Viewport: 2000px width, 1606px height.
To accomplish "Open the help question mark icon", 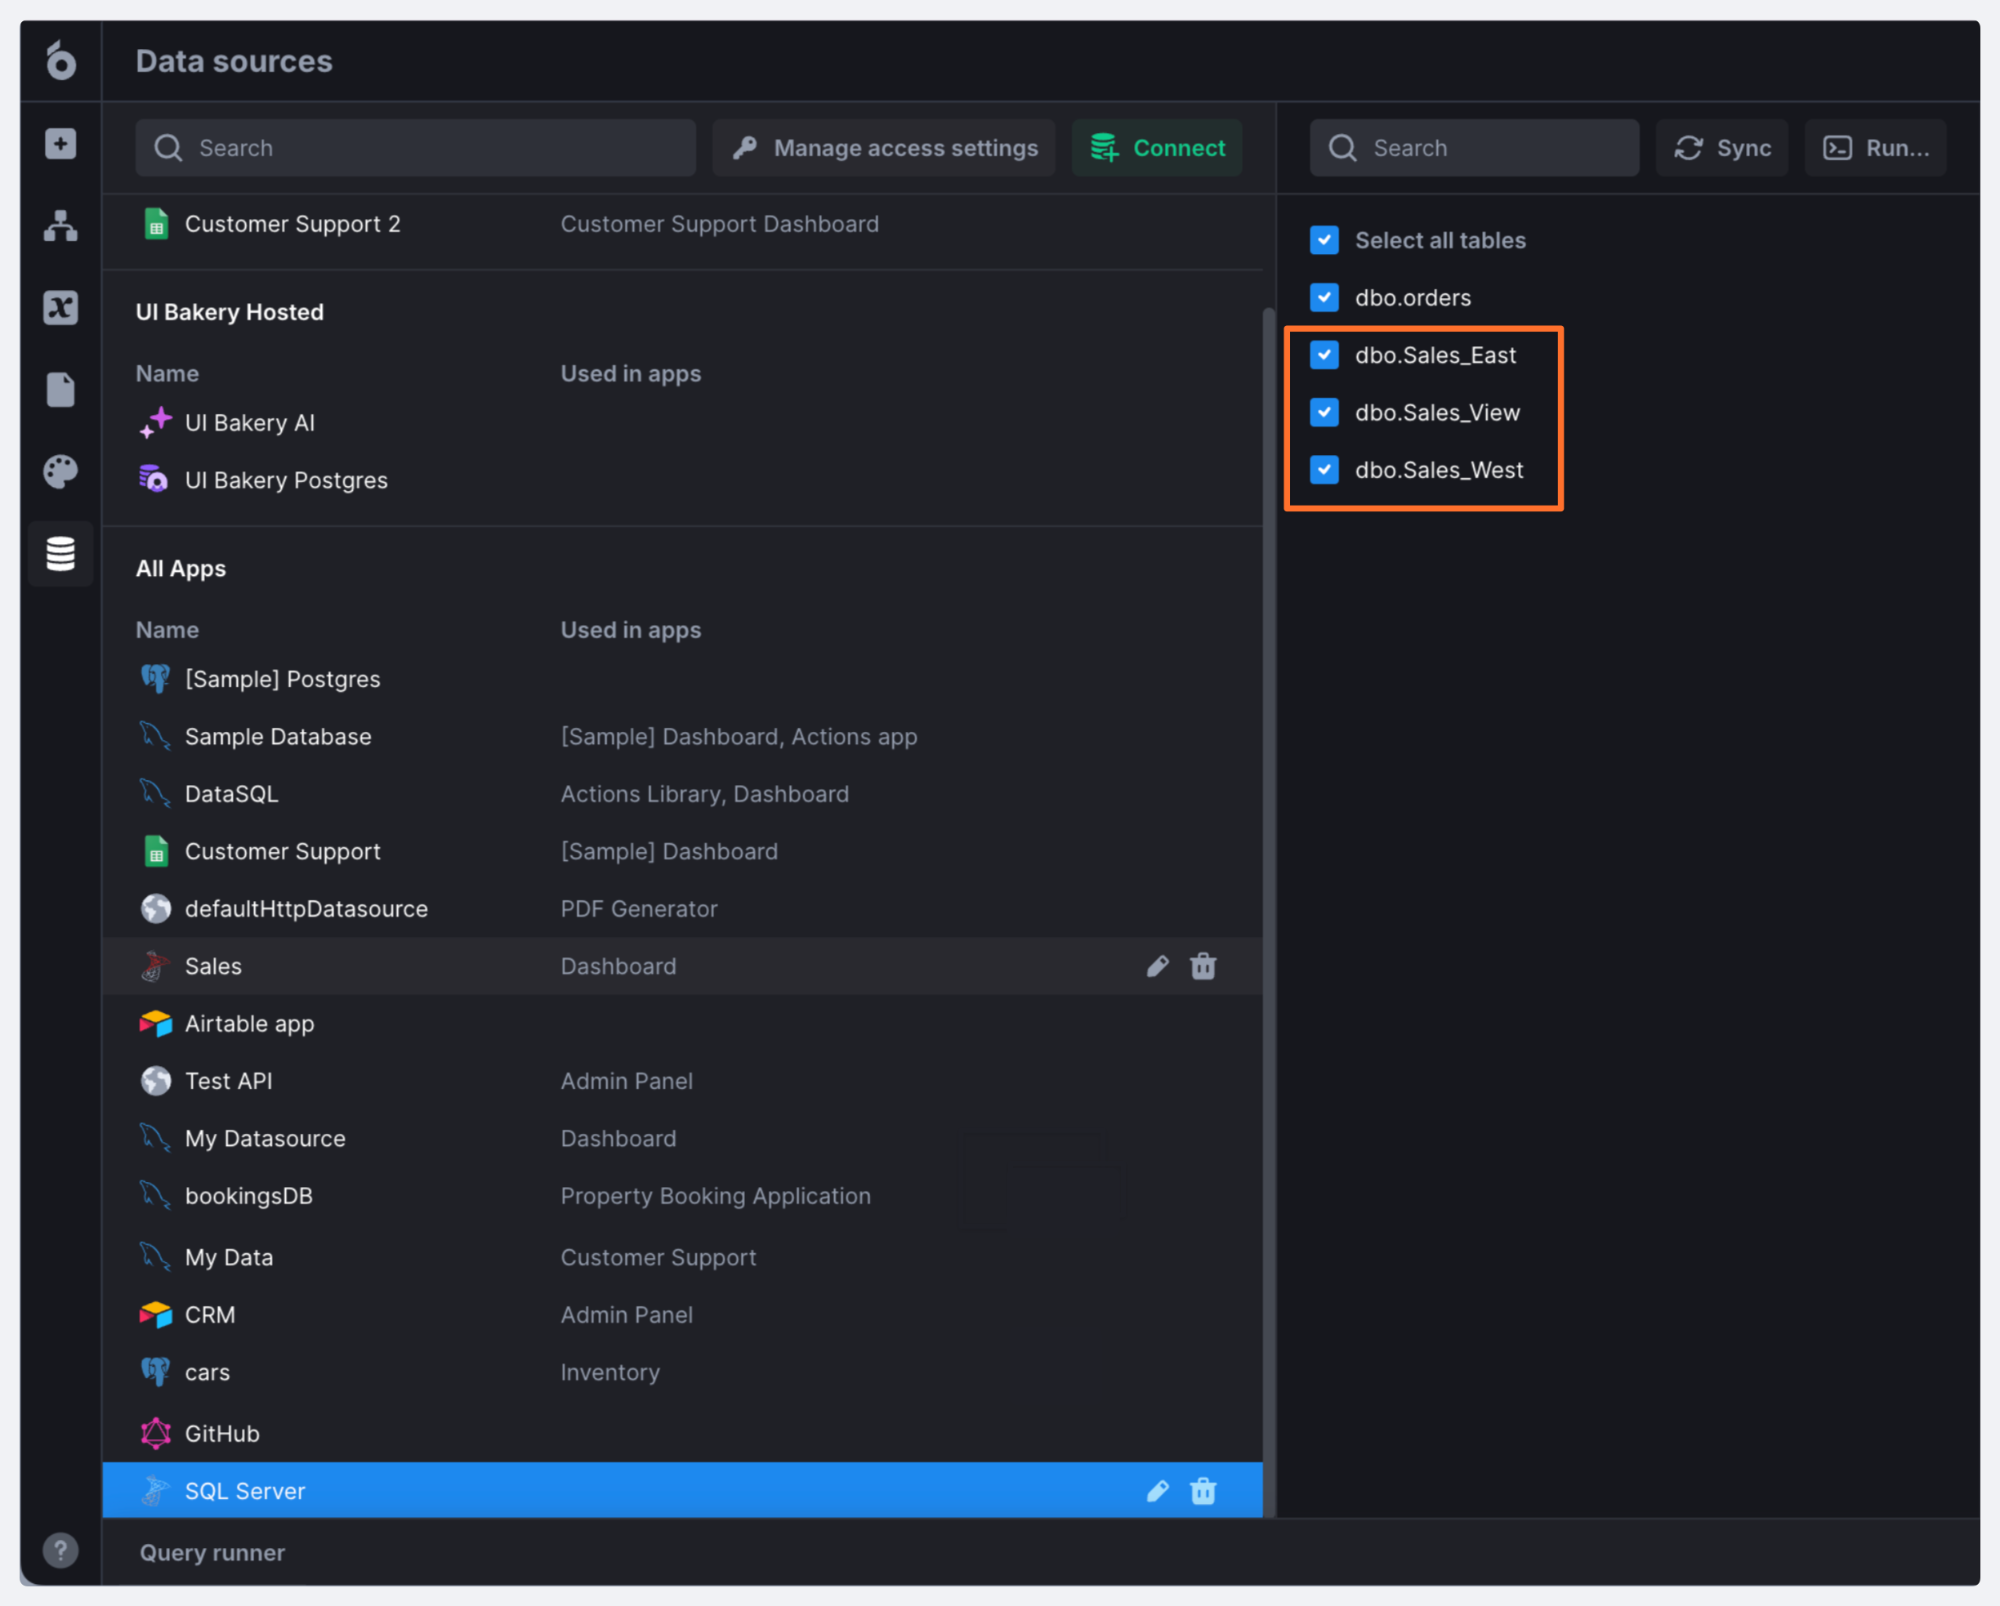I will (61, 1551).
